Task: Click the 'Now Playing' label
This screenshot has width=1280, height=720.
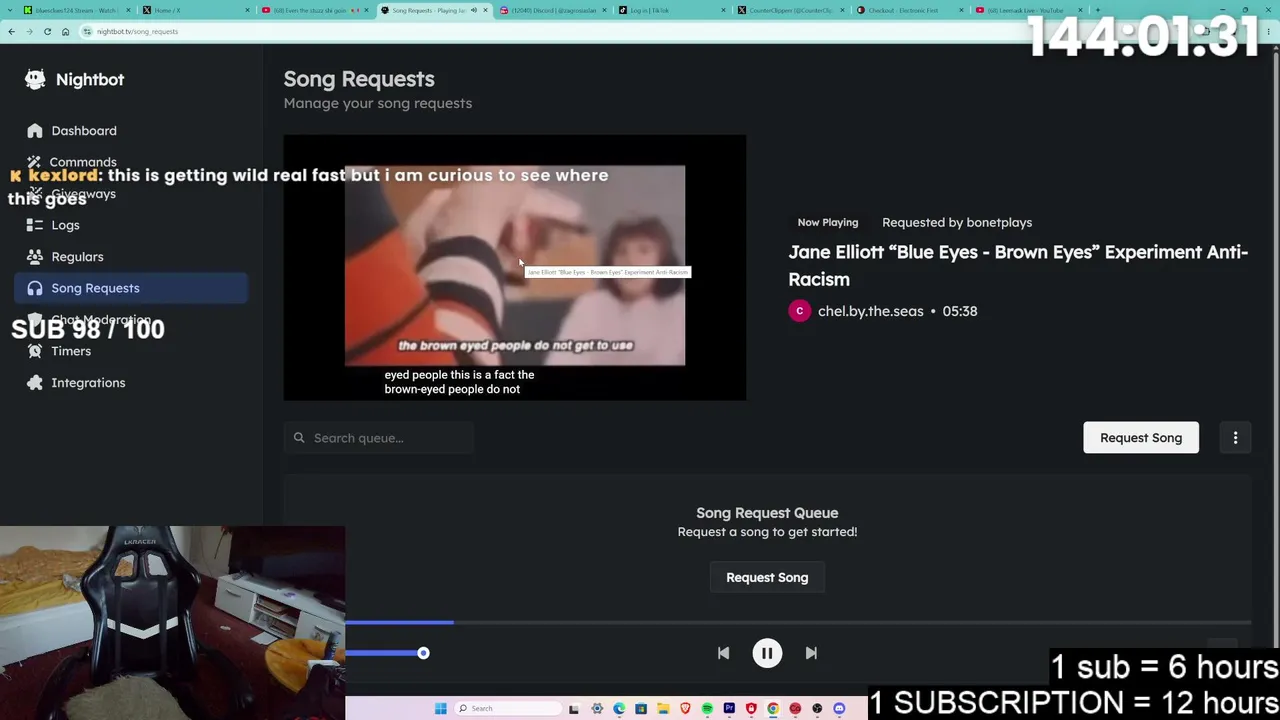Action: click(828, 223)
